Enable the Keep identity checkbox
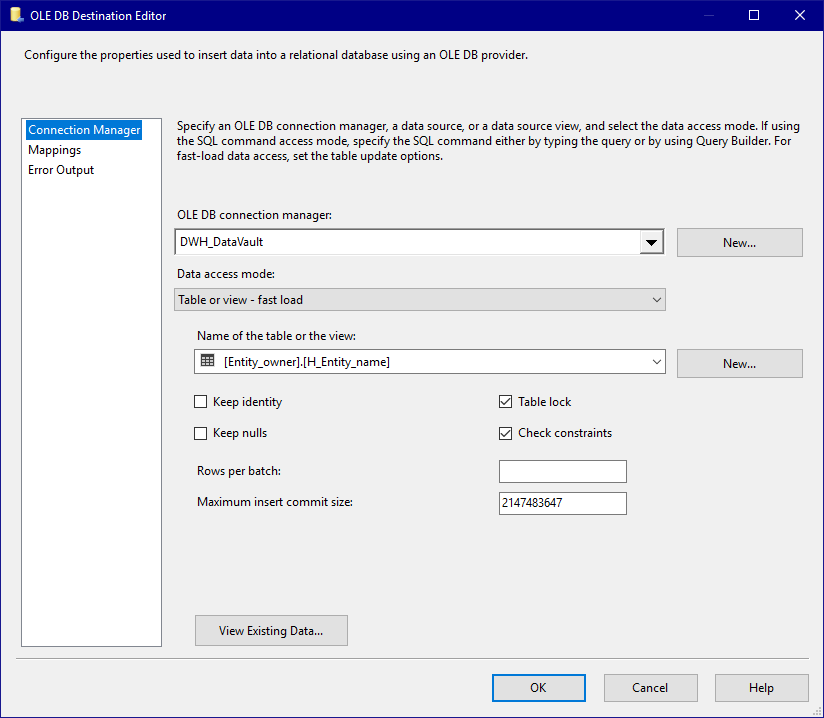This screenshot has width=824, height=718. coord(201,402)
